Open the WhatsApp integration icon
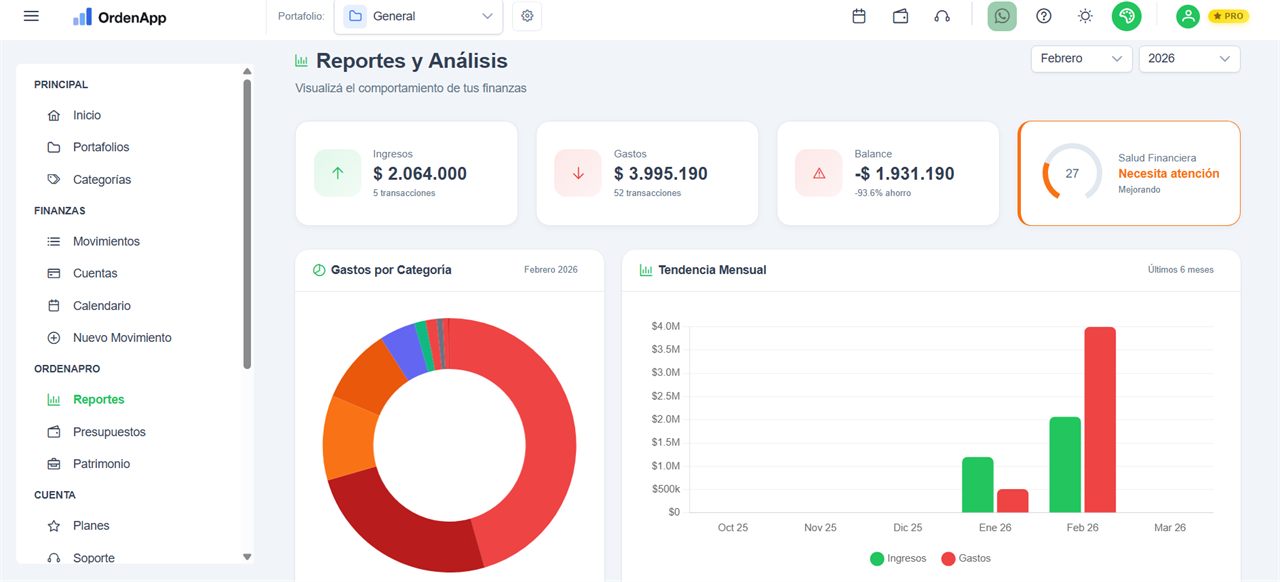Image resolution: width=1280 pixels, height=582 pixels. pos(1001,16)
